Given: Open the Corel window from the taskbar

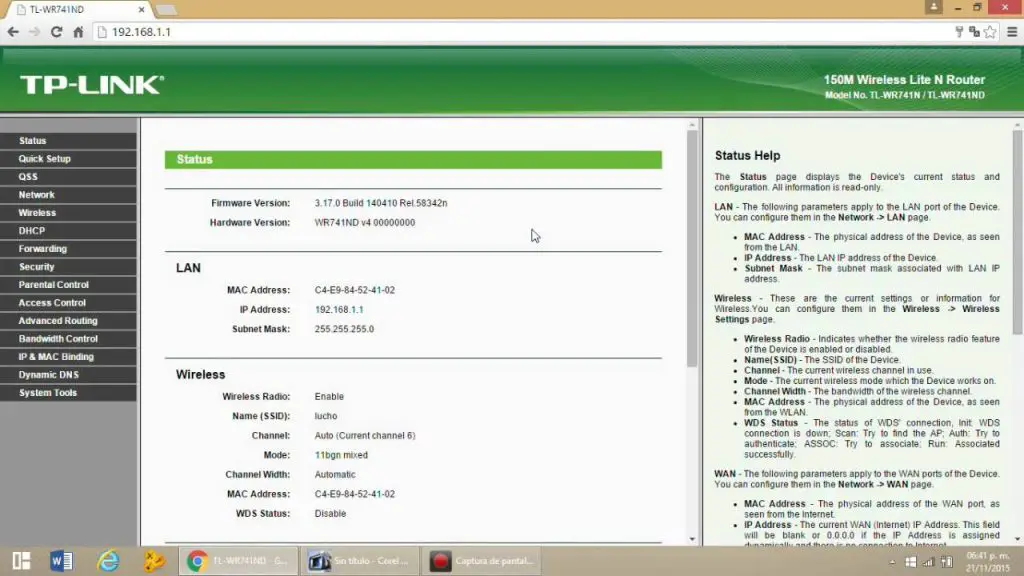Looking at the screenshot, I should click(360, 560).
